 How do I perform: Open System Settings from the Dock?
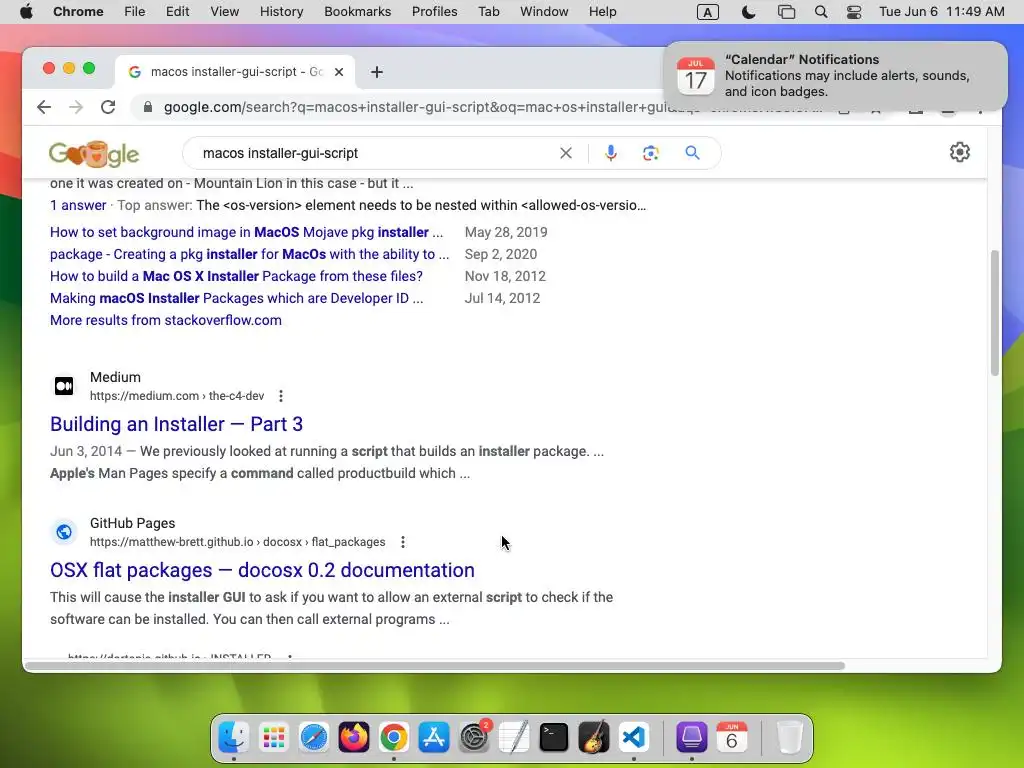[x=474, y=738]
